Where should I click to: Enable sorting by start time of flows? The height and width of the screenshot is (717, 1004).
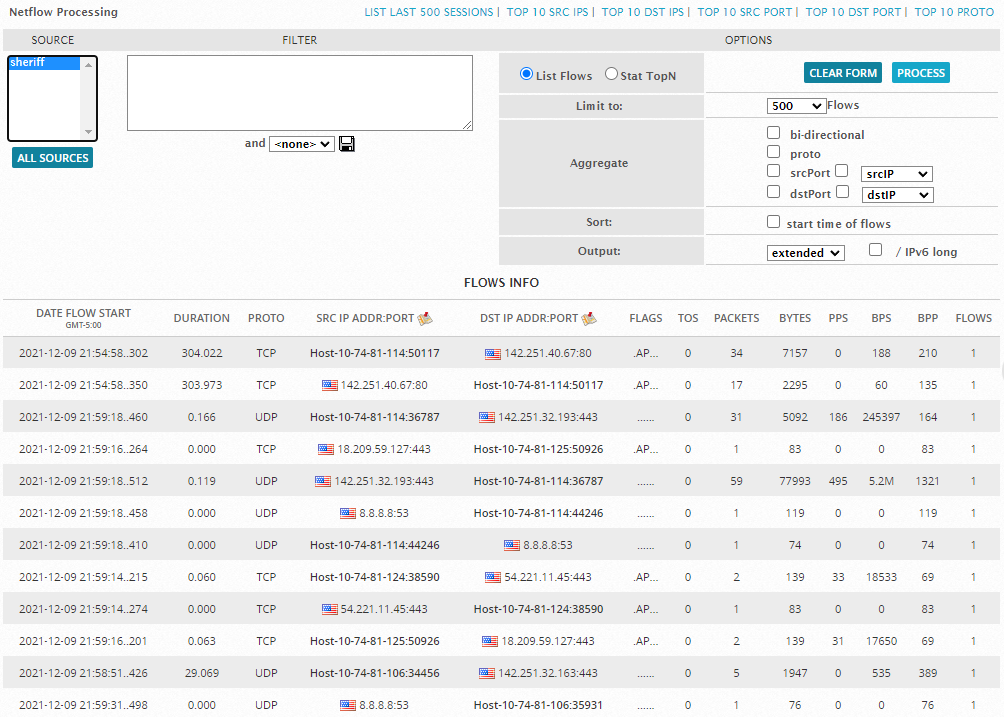(773, 222)
